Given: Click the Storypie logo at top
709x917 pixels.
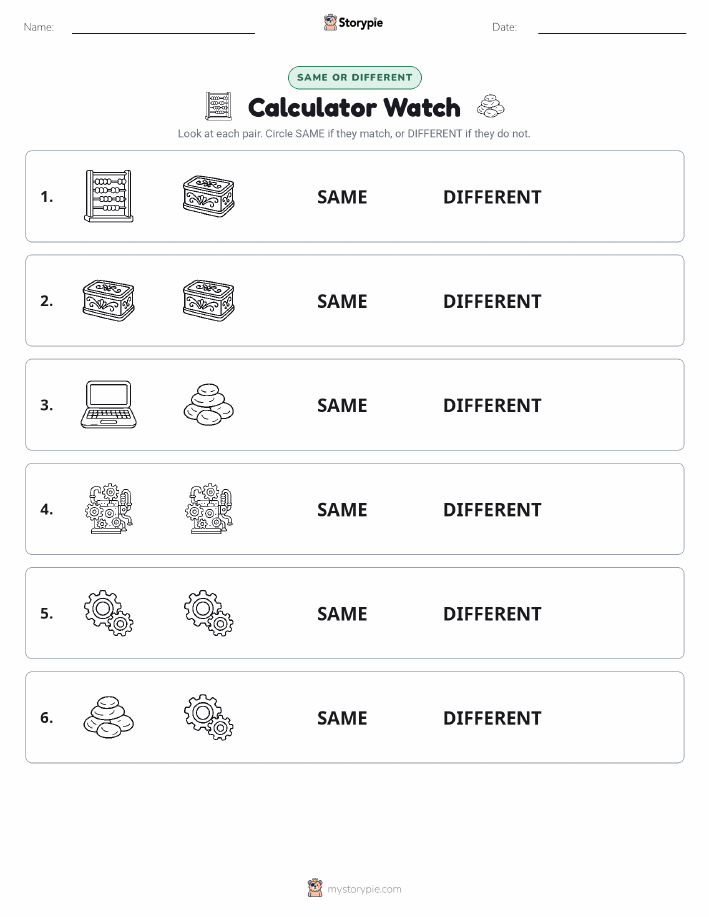Looking at the screenshot, I should pyautogui.click(x=353, y=23).
